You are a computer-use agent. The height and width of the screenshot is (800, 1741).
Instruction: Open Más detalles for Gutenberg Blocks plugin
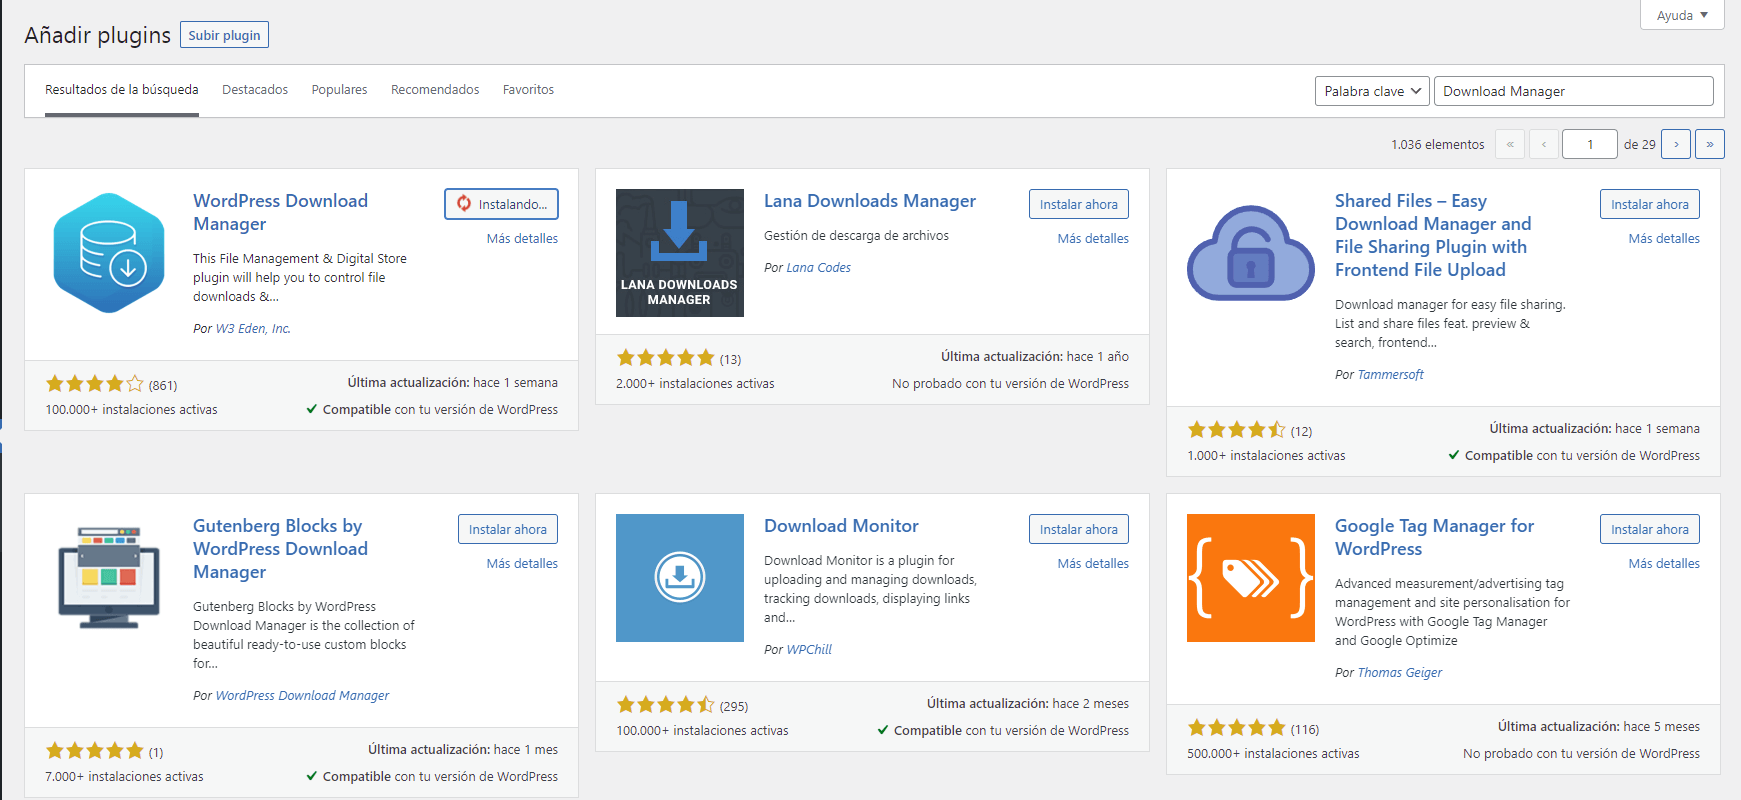tap(522, 564)
